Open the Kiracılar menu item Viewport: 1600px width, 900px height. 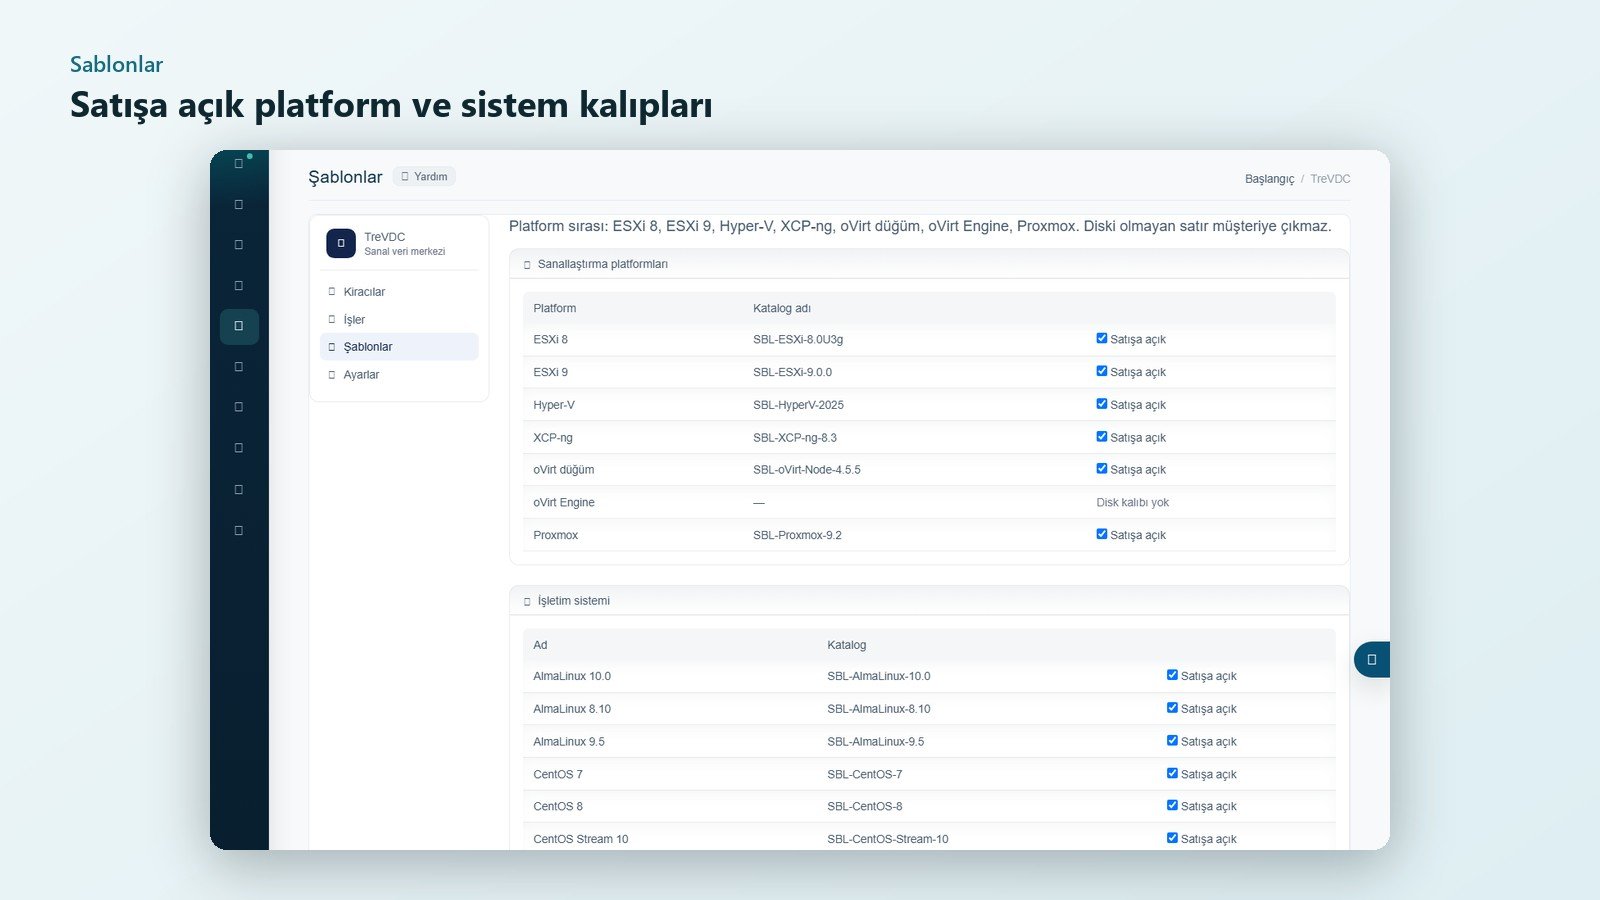(399, 292)
